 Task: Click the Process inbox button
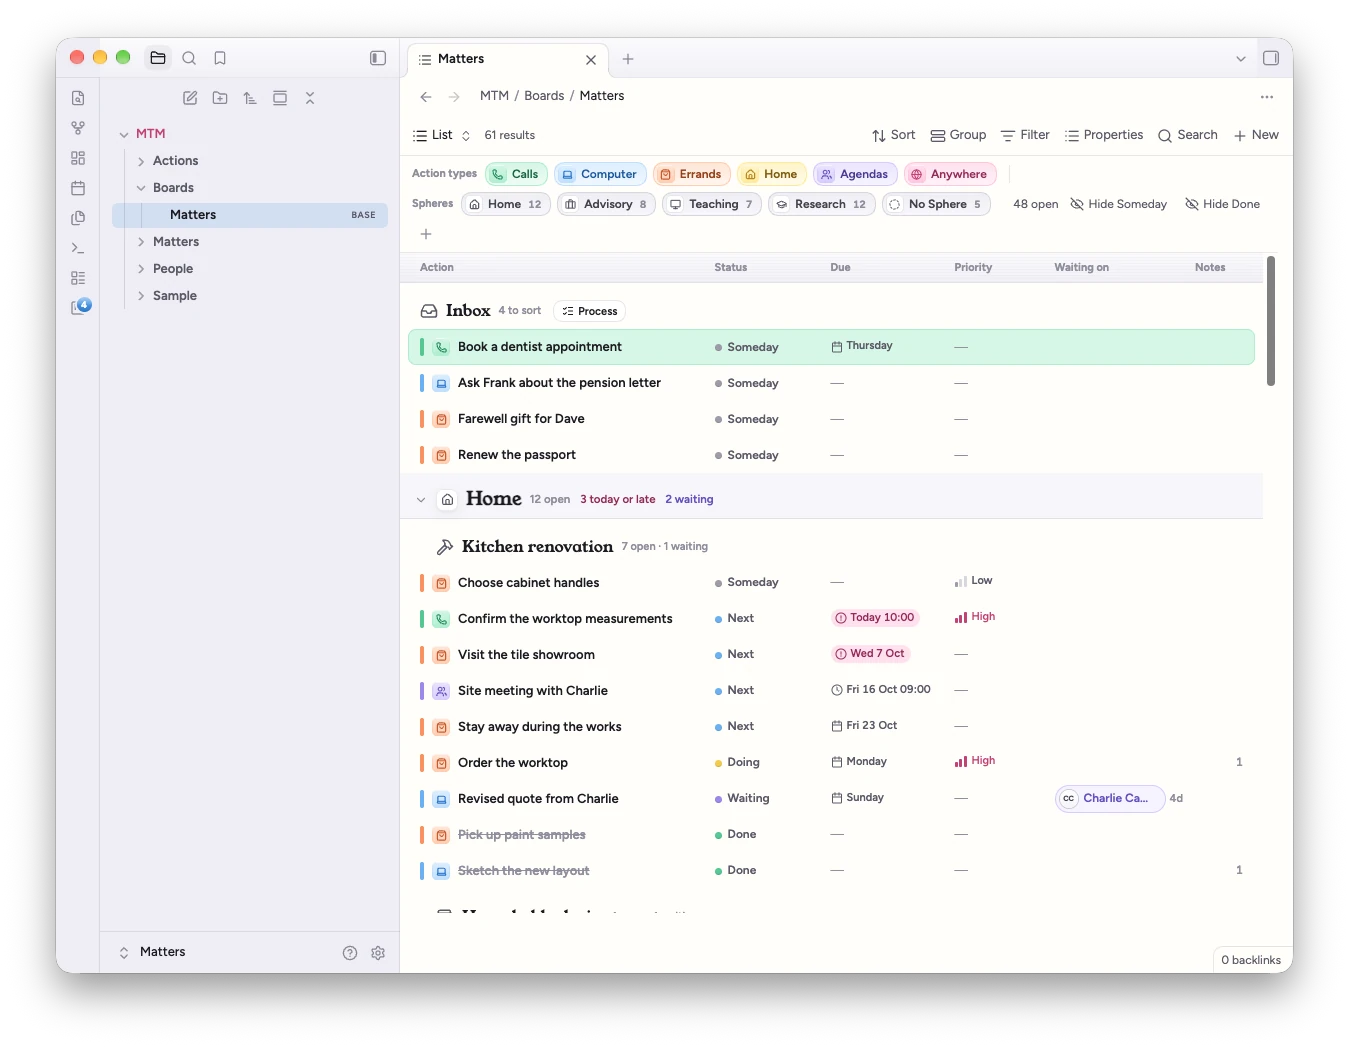(x=590, y=311)
